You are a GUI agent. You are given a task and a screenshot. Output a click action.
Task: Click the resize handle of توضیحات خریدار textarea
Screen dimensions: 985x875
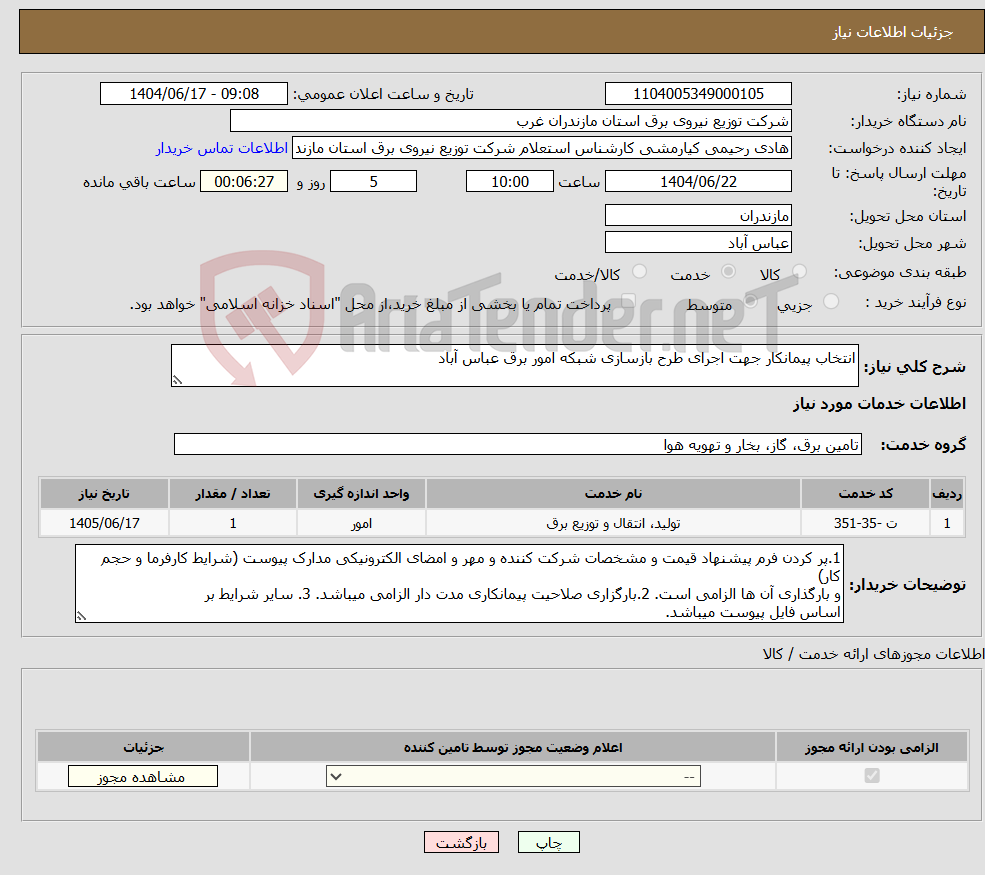(81, 615)
